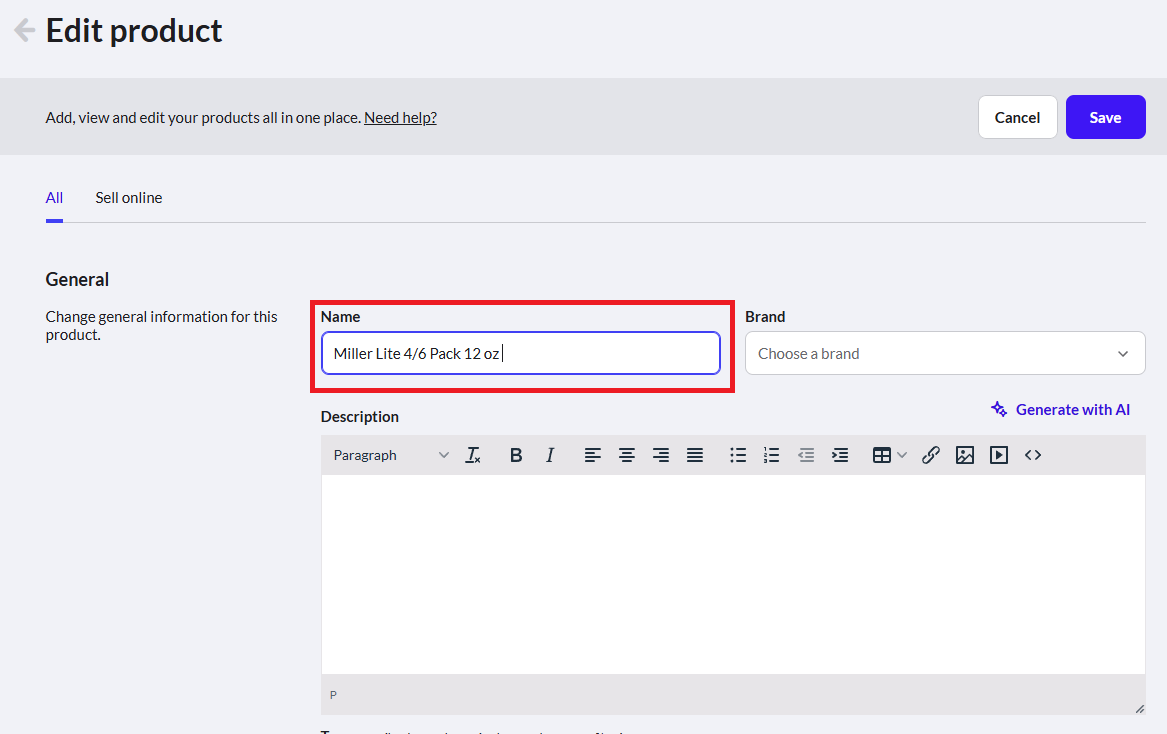Insert an image into the description

coord(965,455)
